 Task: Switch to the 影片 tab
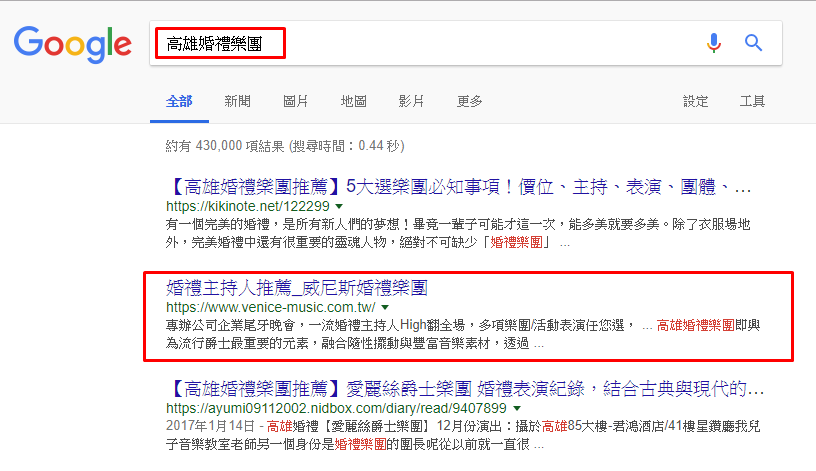tap(411, 101)
